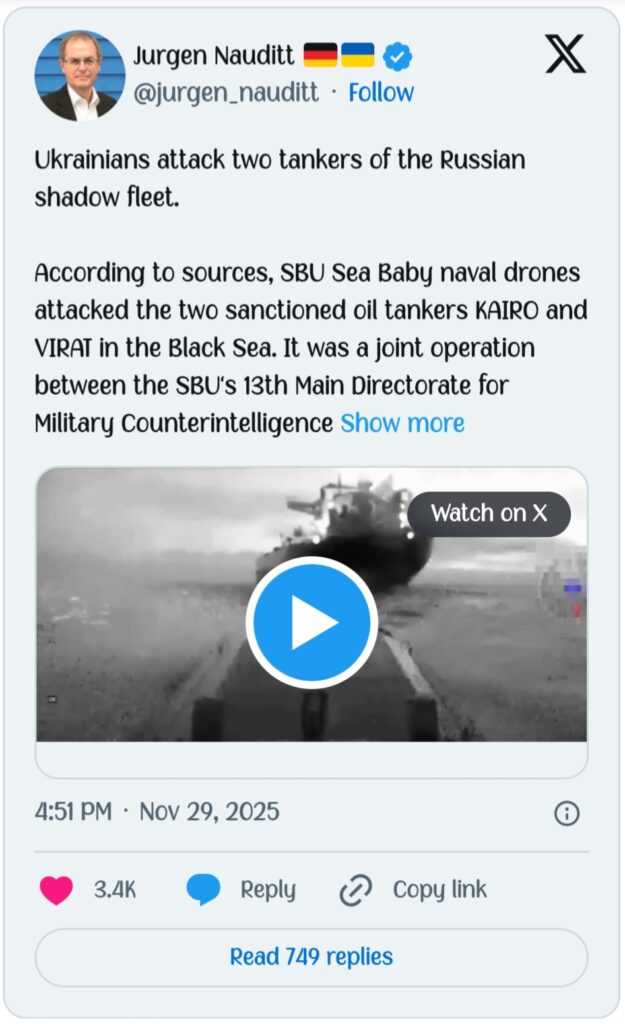Screen dimensions: 625x1024
Task: Follow the jurgen_nauditt account
Action: pyautogui.click(x=380, y=93)
